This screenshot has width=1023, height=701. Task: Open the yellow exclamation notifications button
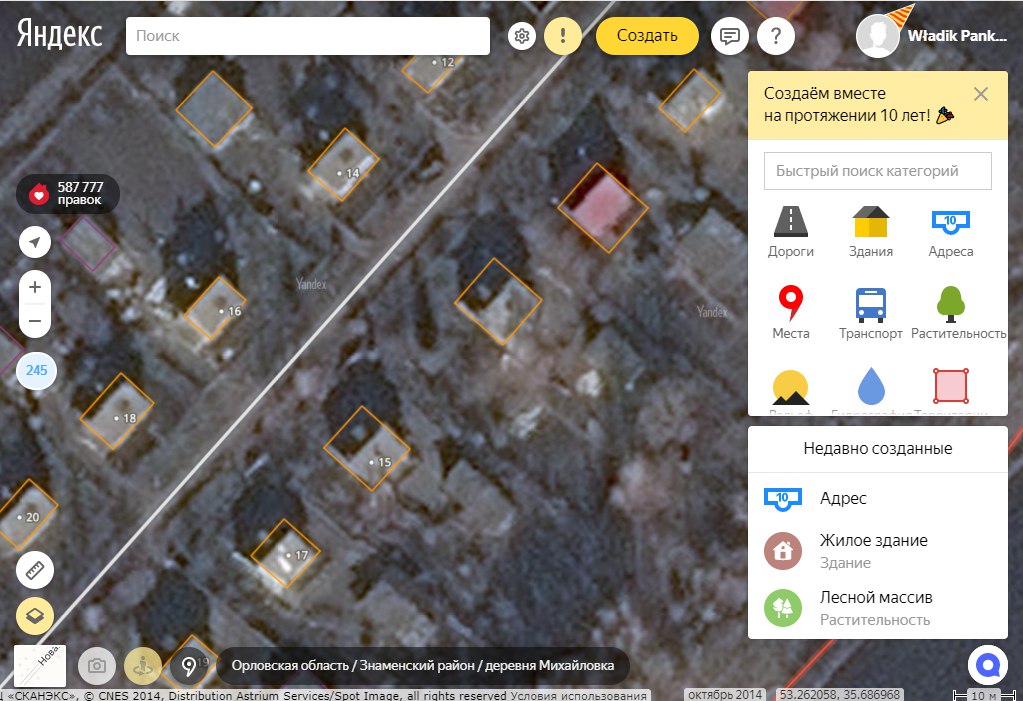(x=562, y=36)
